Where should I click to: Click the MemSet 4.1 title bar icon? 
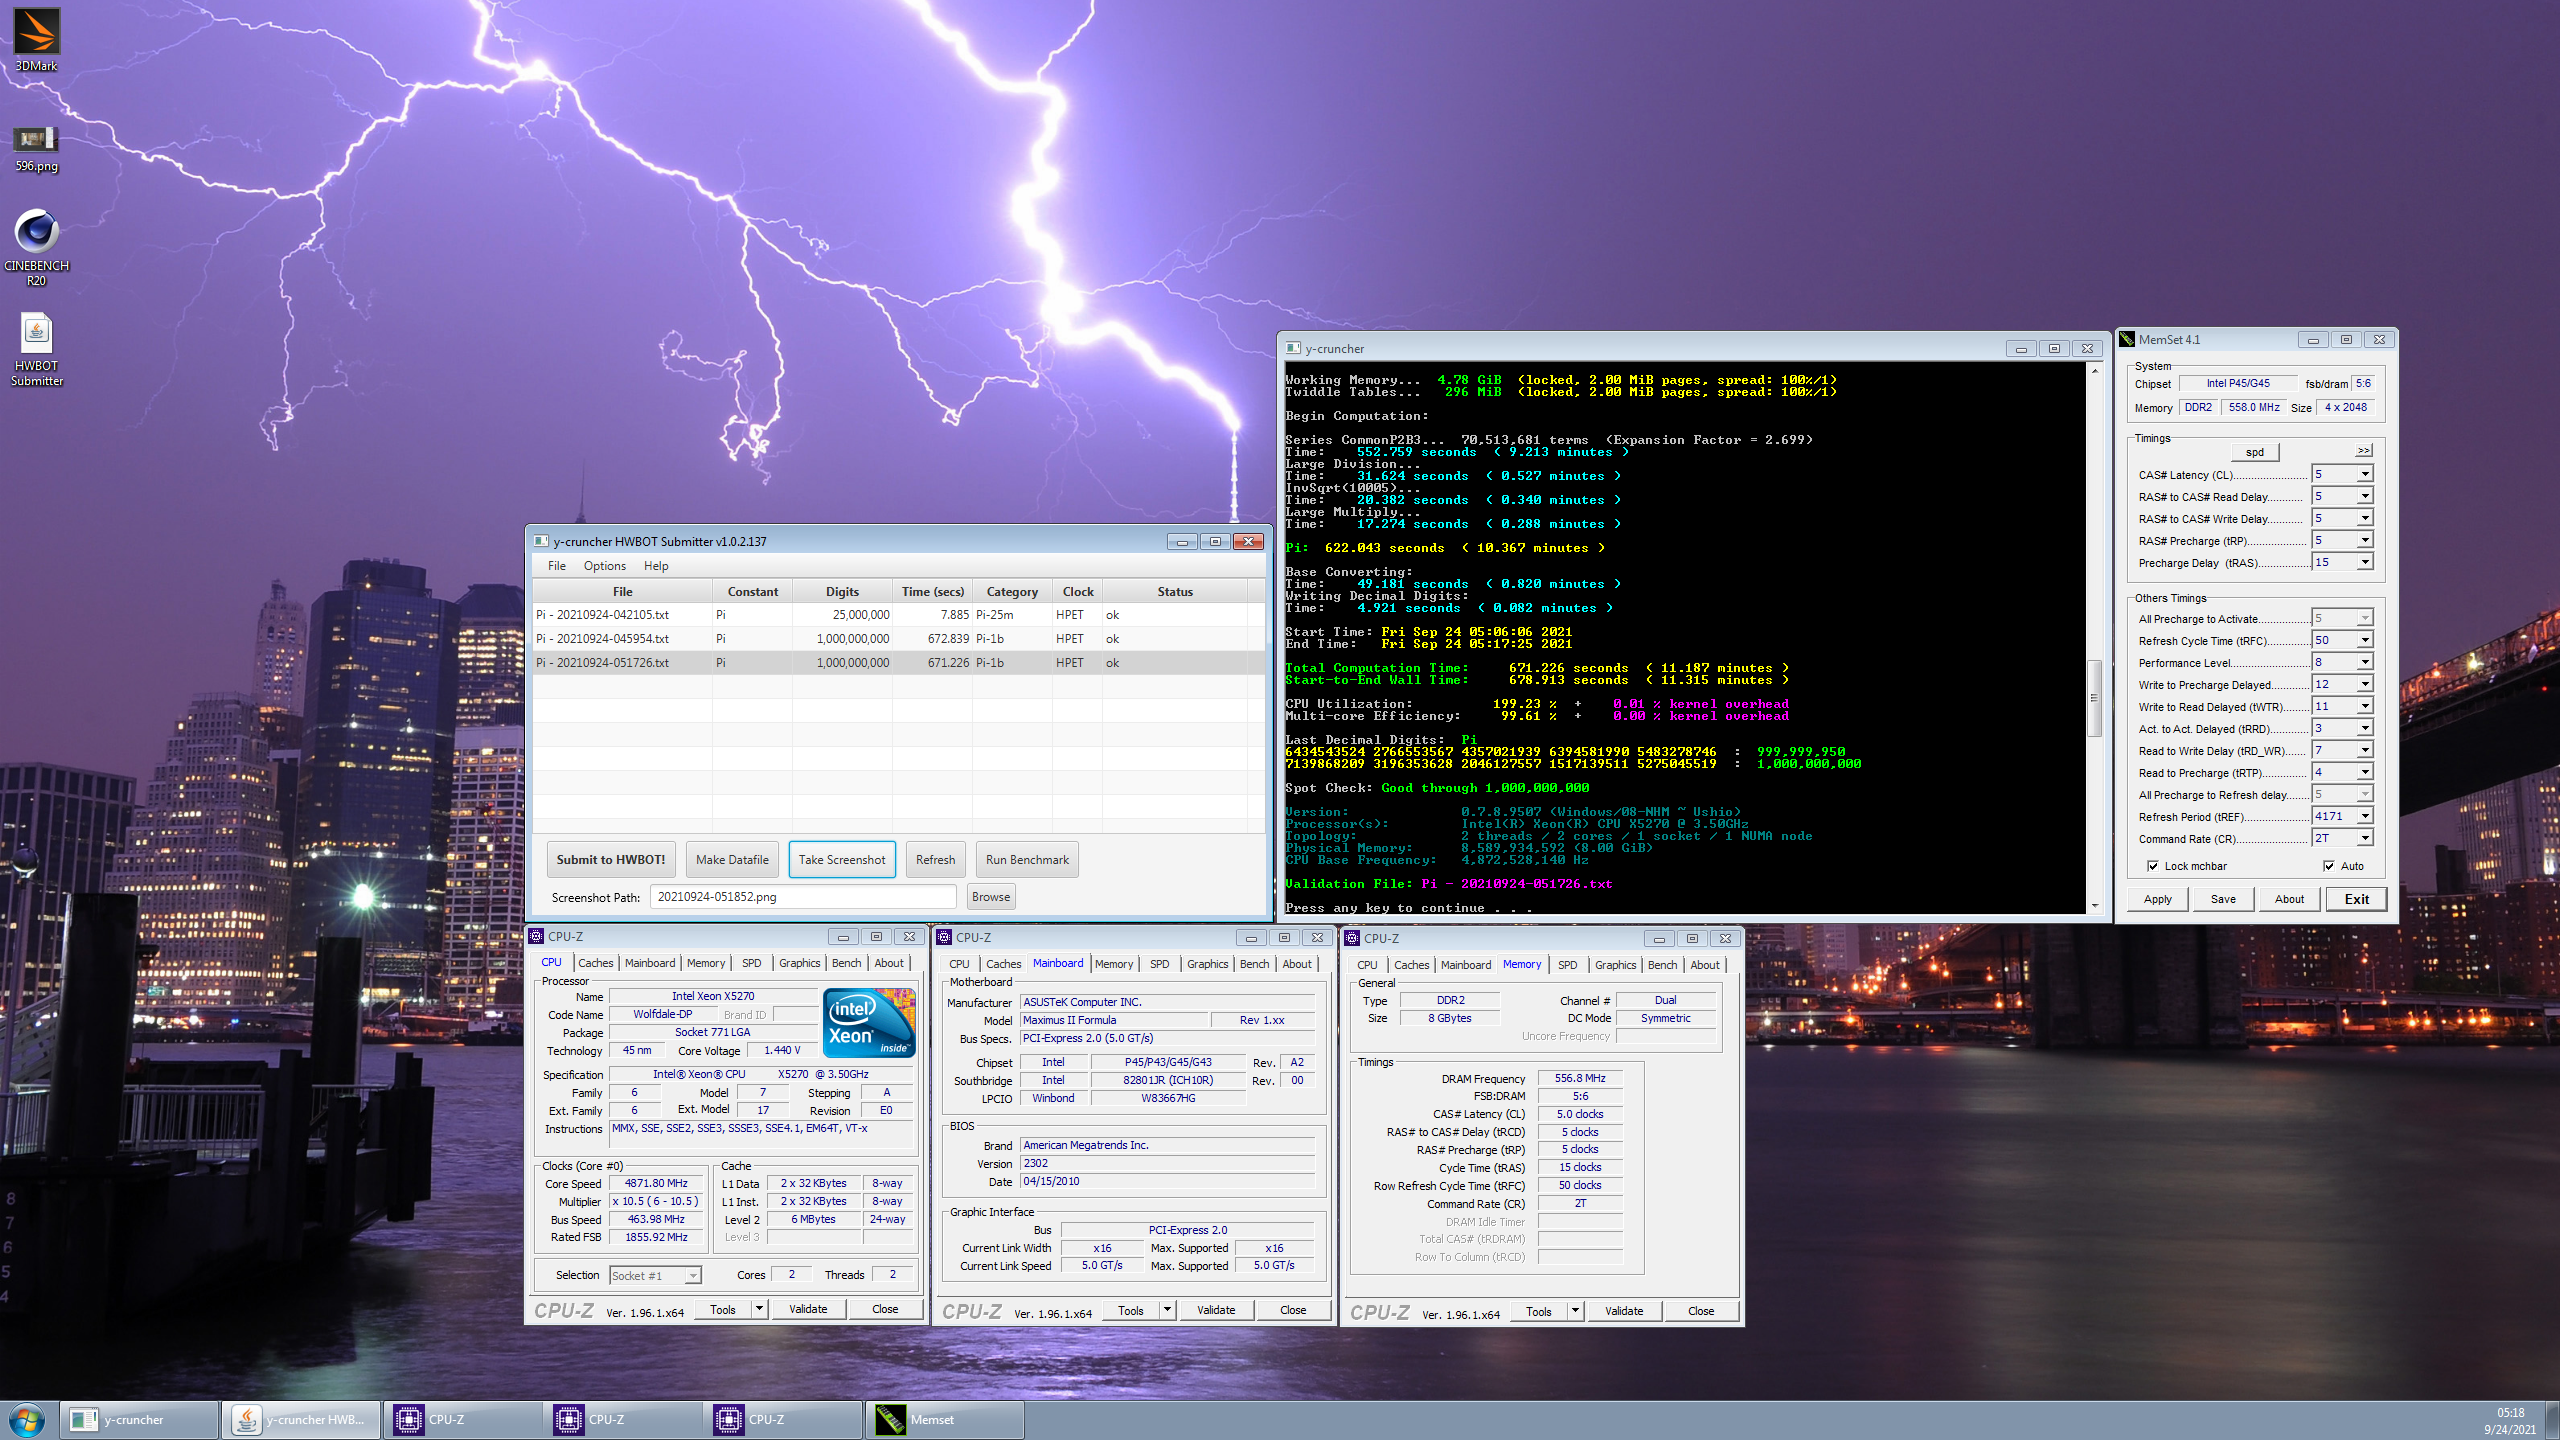click(x=2128, y=340)
